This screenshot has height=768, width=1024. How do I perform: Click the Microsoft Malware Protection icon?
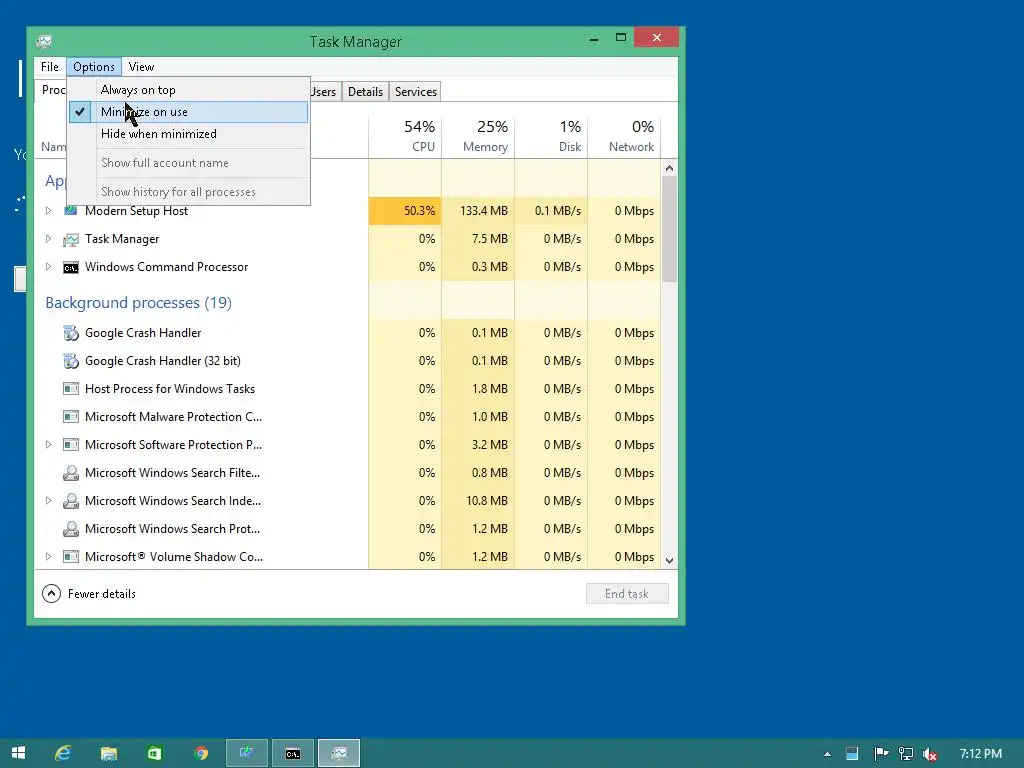(71, 417)
